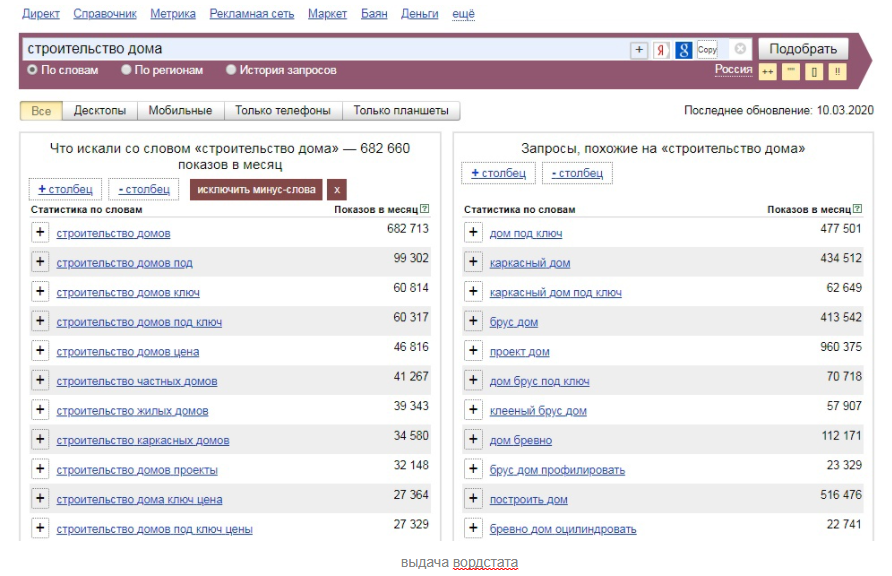Add column with right + столбец
This screenshot has height=576, width=892.
(x=498, y=173)
